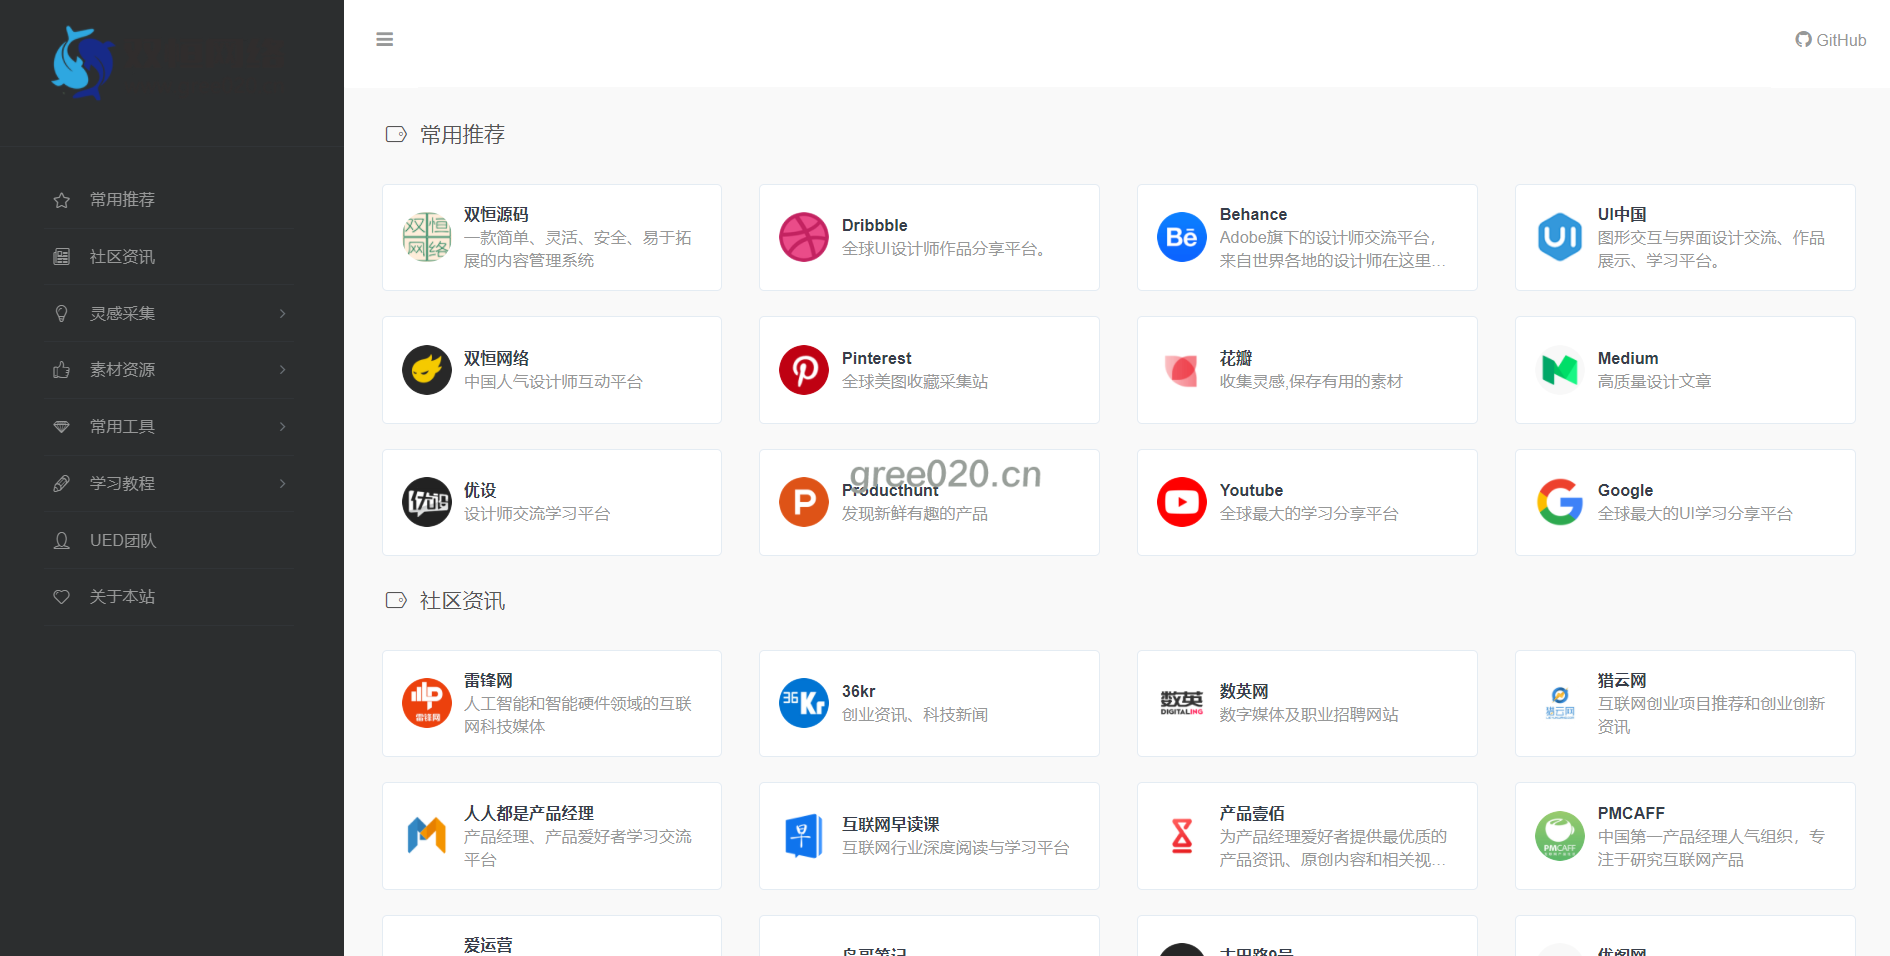Expand the 素材资源 sidebar submenu
The height and width of the screenshot is (956, 1890).
point(170,370)
